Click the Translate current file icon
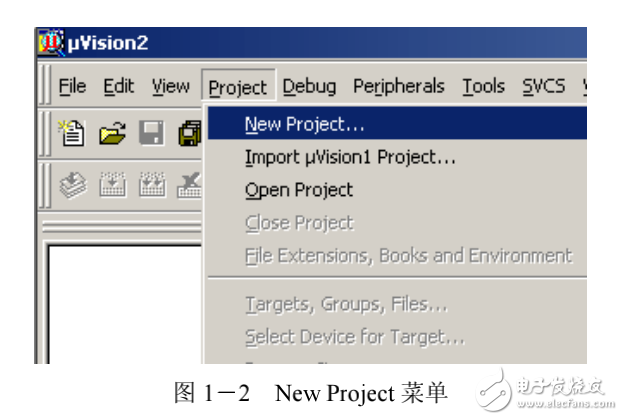This screenshot has width=623, height=420. click(72, 184)
